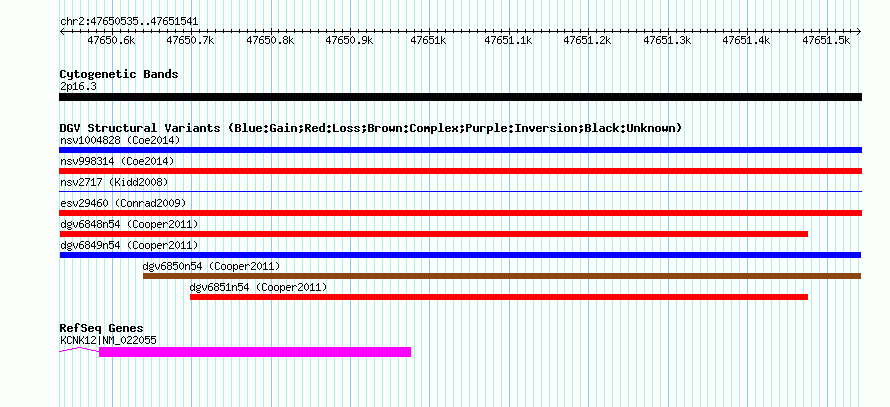Click the RefSeq Genes track title
The width and height of the screenshot is (890, 407).
[102, 329]
